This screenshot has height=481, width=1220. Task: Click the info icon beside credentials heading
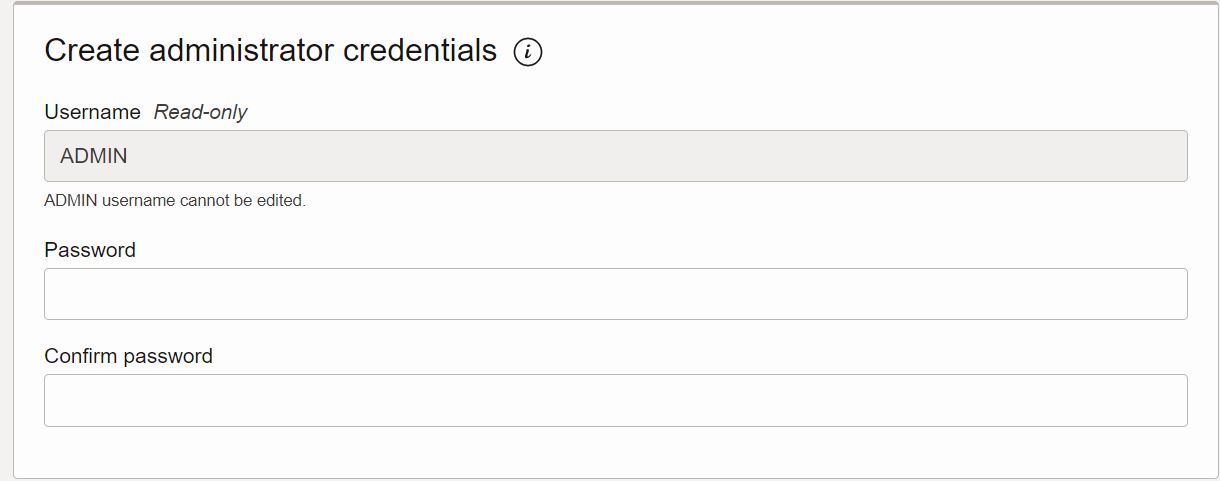click(x=528, y=52)
